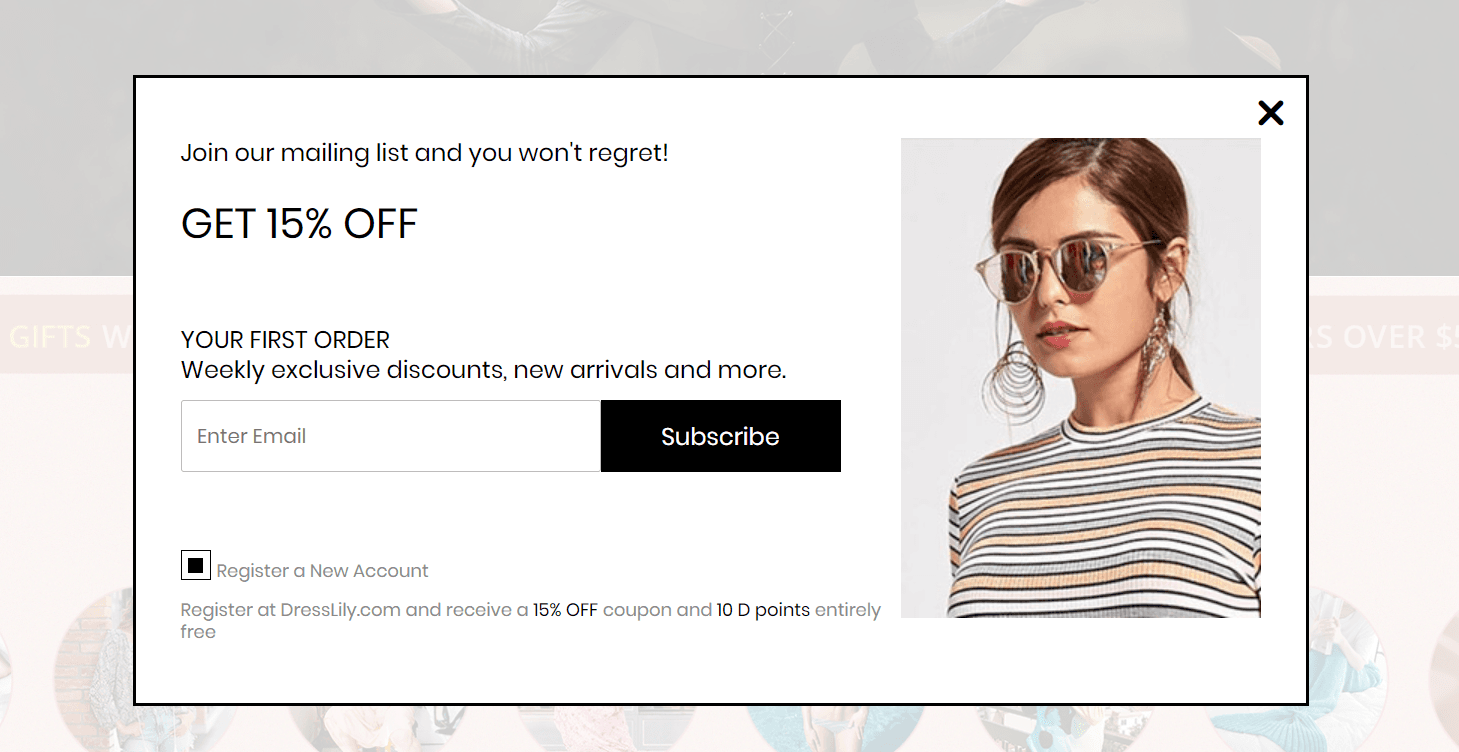Click the DressLily.com text in registration note
The image size is (1459, 752).
pos(340,610)
